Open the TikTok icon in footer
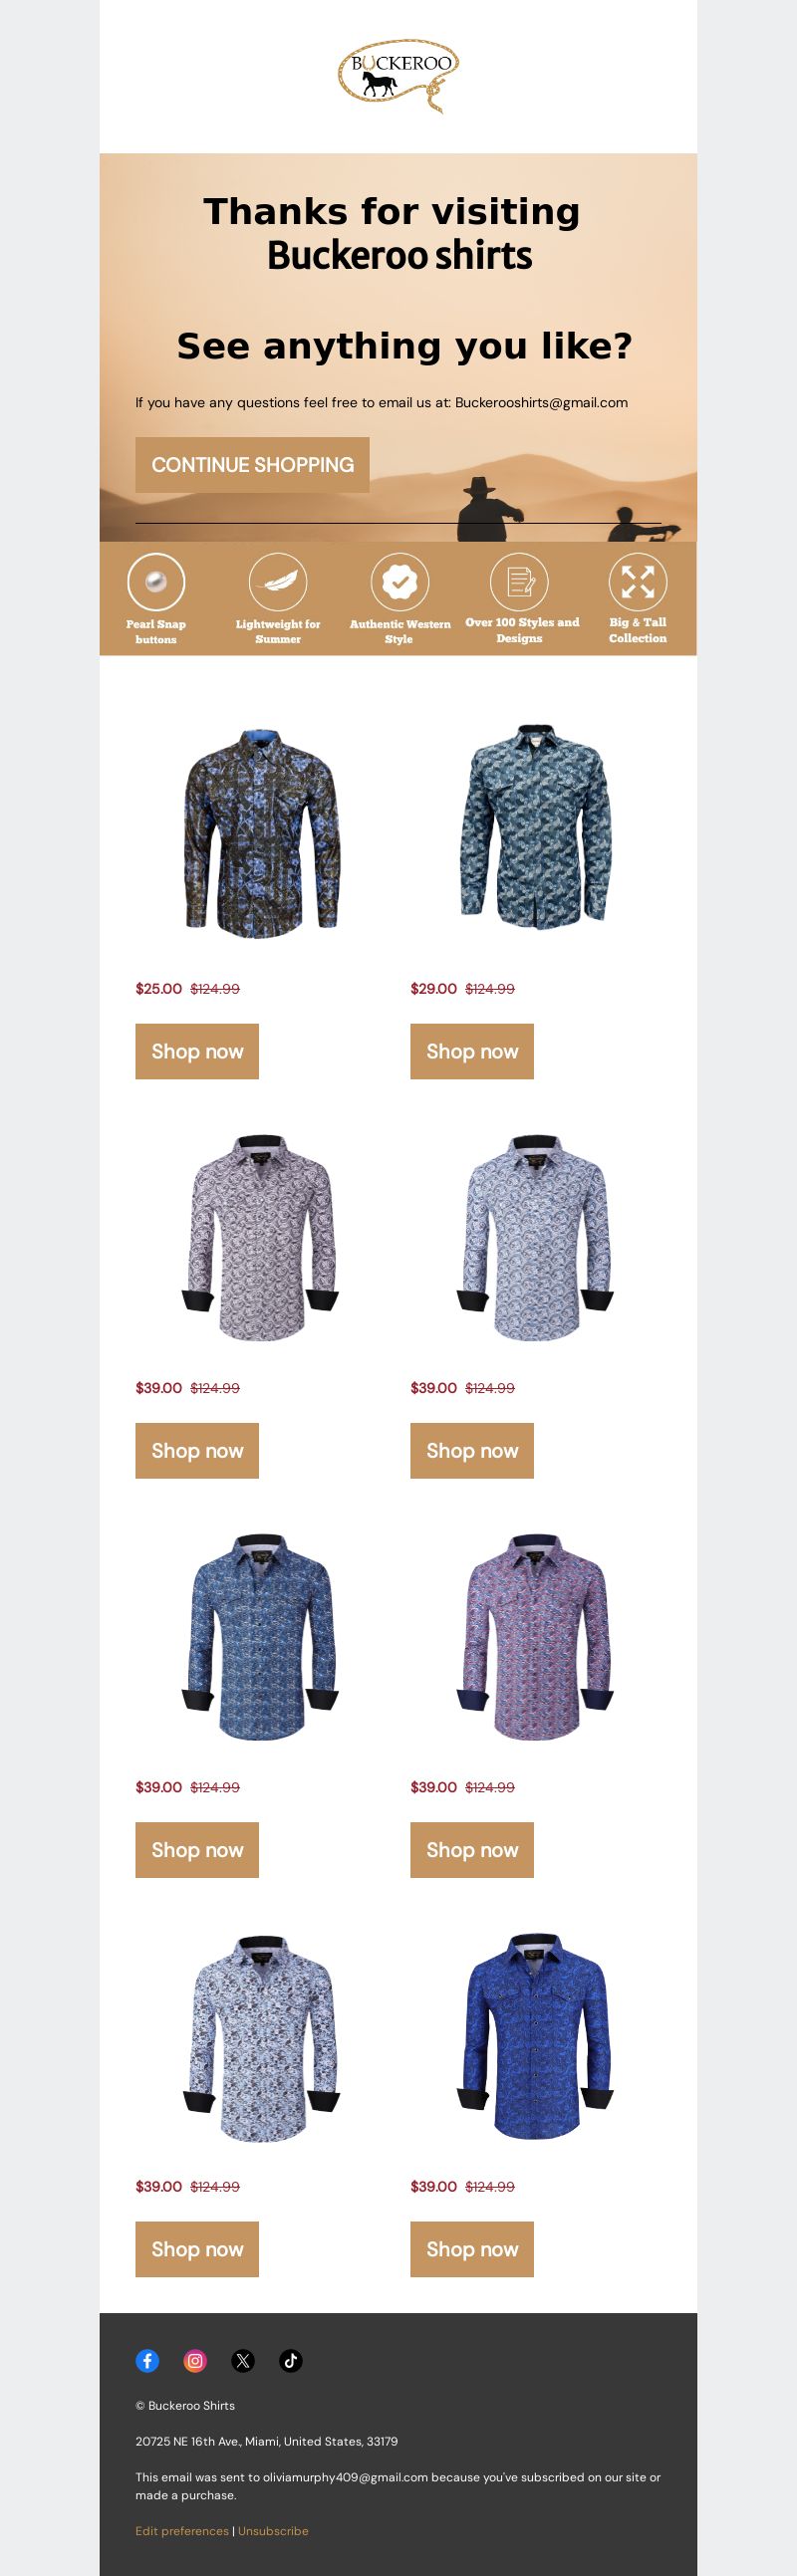Screen dimensions: 797x2576 [291, 2360]
